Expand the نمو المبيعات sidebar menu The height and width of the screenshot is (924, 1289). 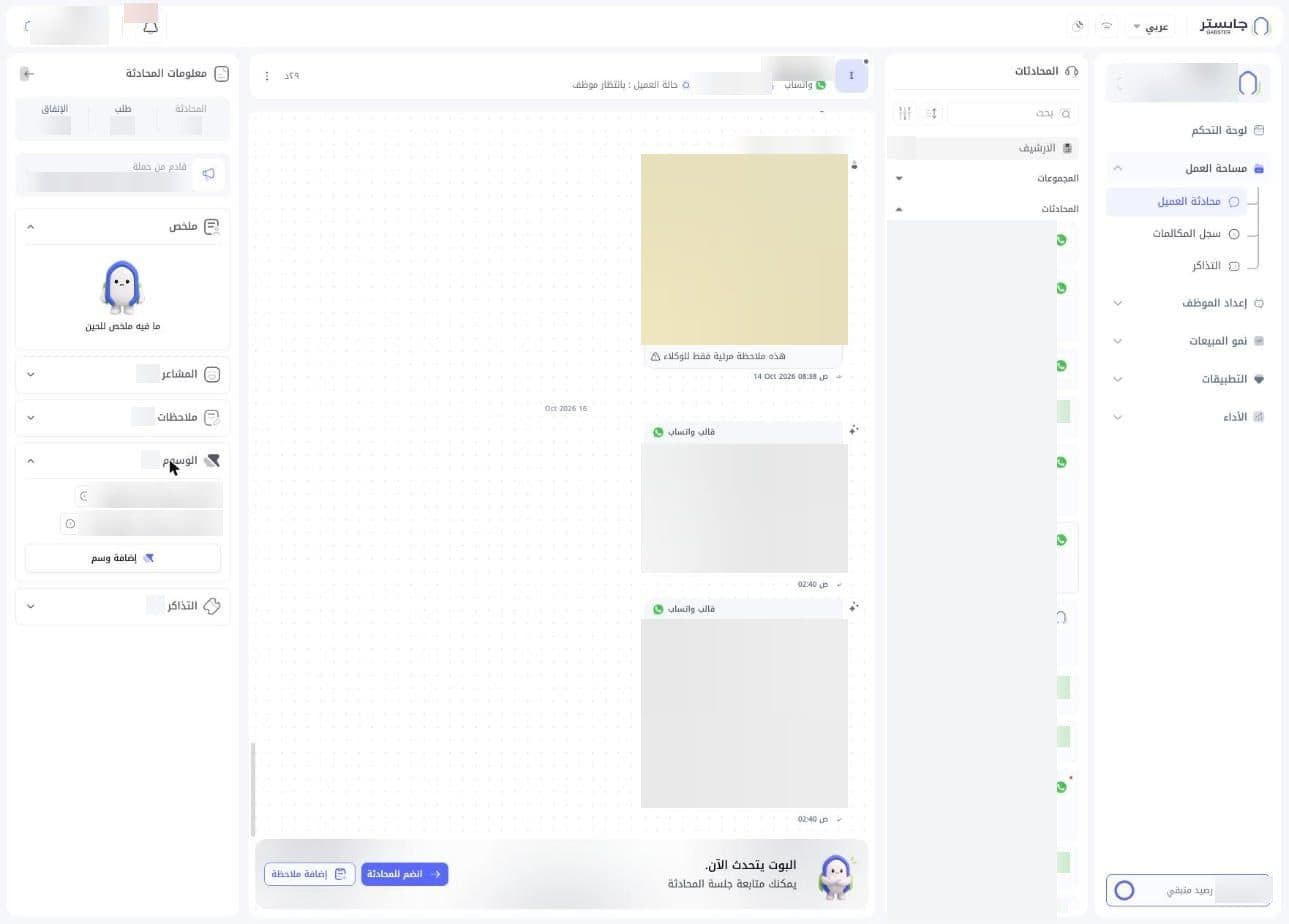coord(1117,341)
